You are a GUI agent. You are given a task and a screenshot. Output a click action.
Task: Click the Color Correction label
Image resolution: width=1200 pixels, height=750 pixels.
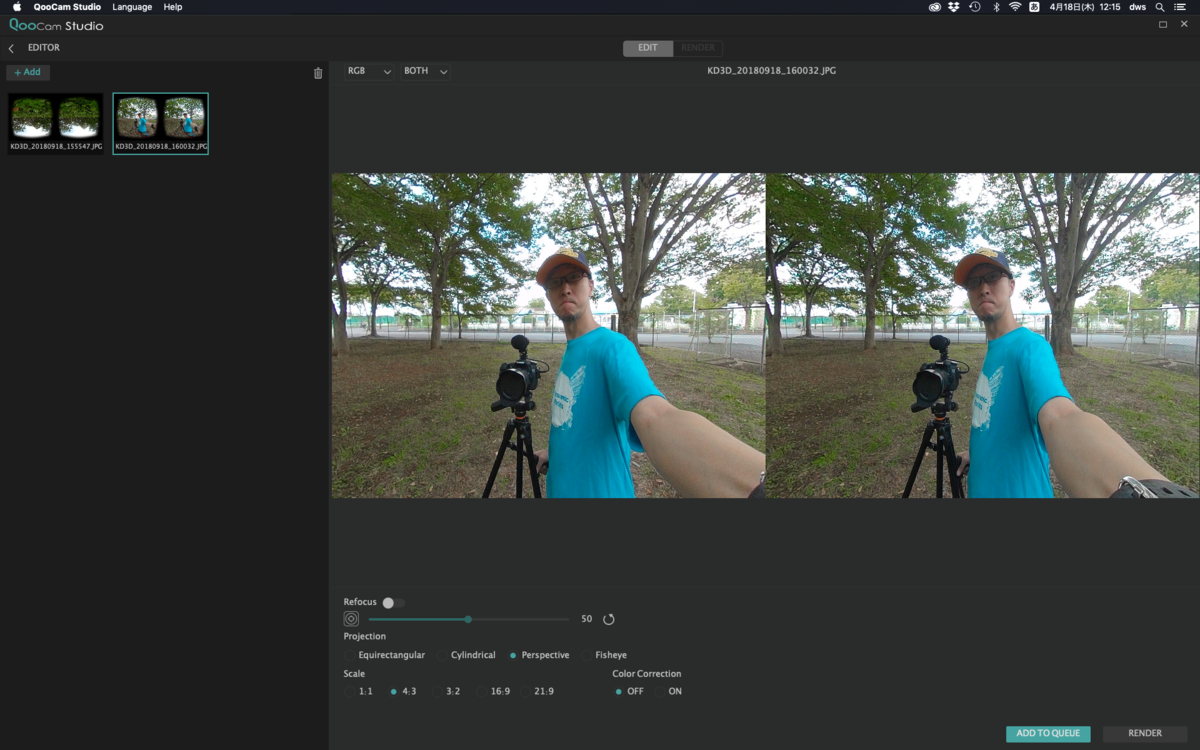(647, 674)
